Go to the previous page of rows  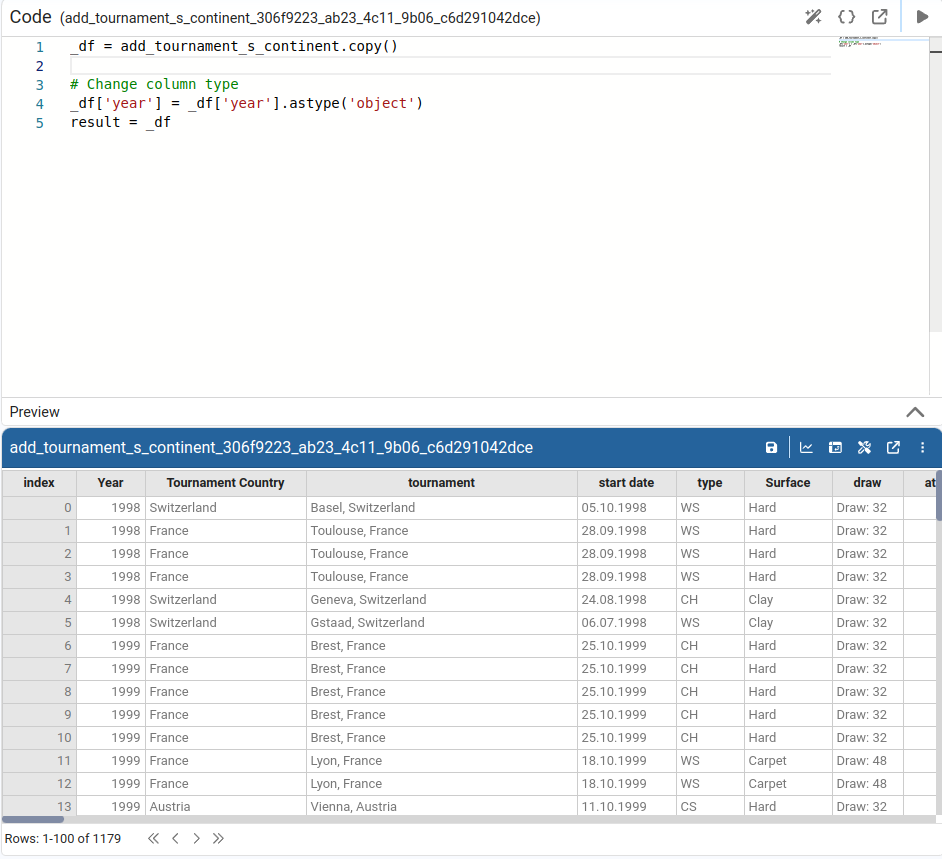[175, 838]
